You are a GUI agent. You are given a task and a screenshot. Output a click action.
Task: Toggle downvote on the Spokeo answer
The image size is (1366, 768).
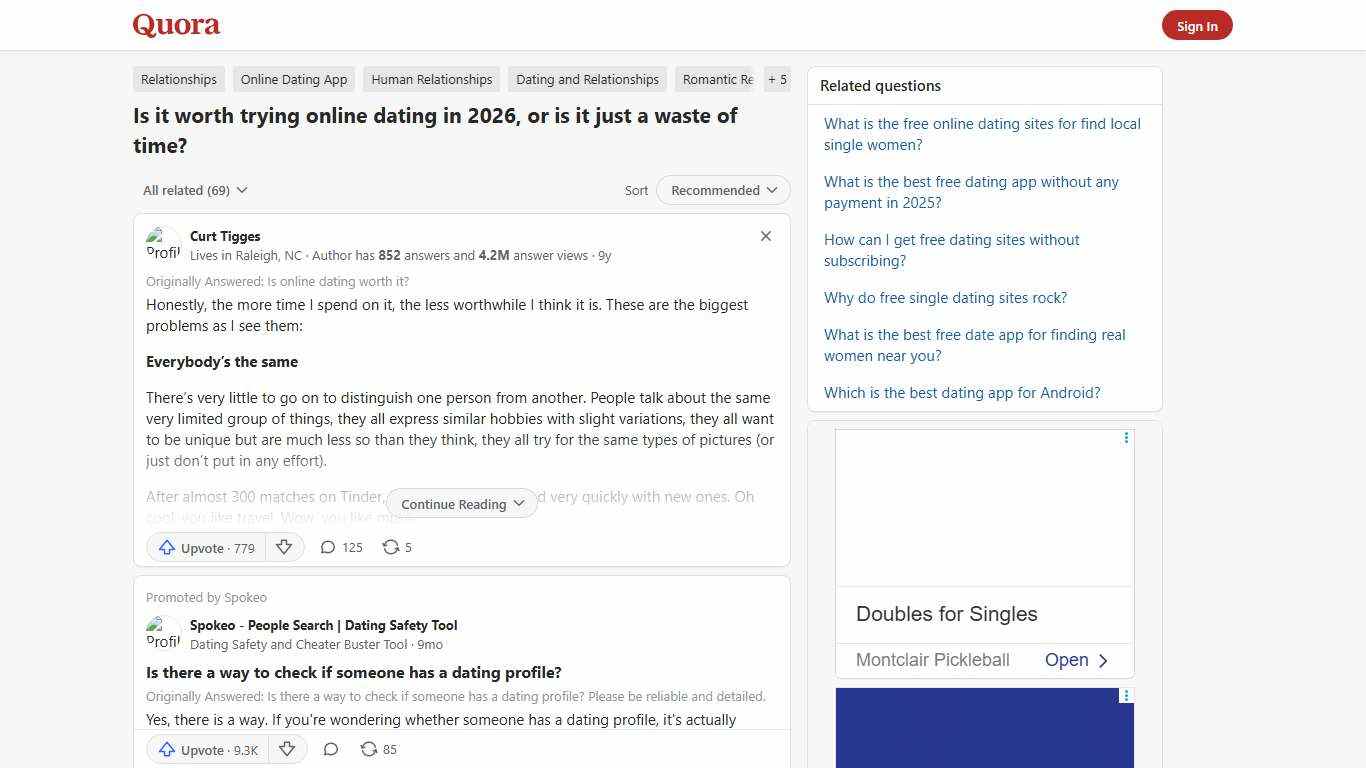[x=287, y=749]
